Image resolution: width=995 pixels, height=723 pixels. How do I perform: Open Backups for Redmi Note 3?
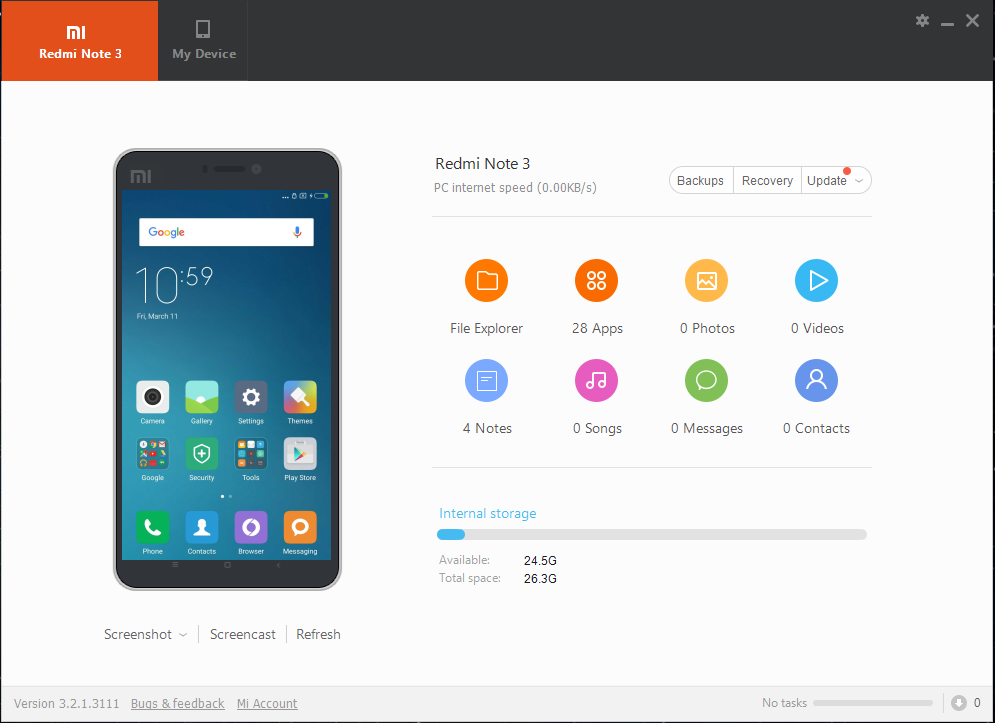[700, 180]
